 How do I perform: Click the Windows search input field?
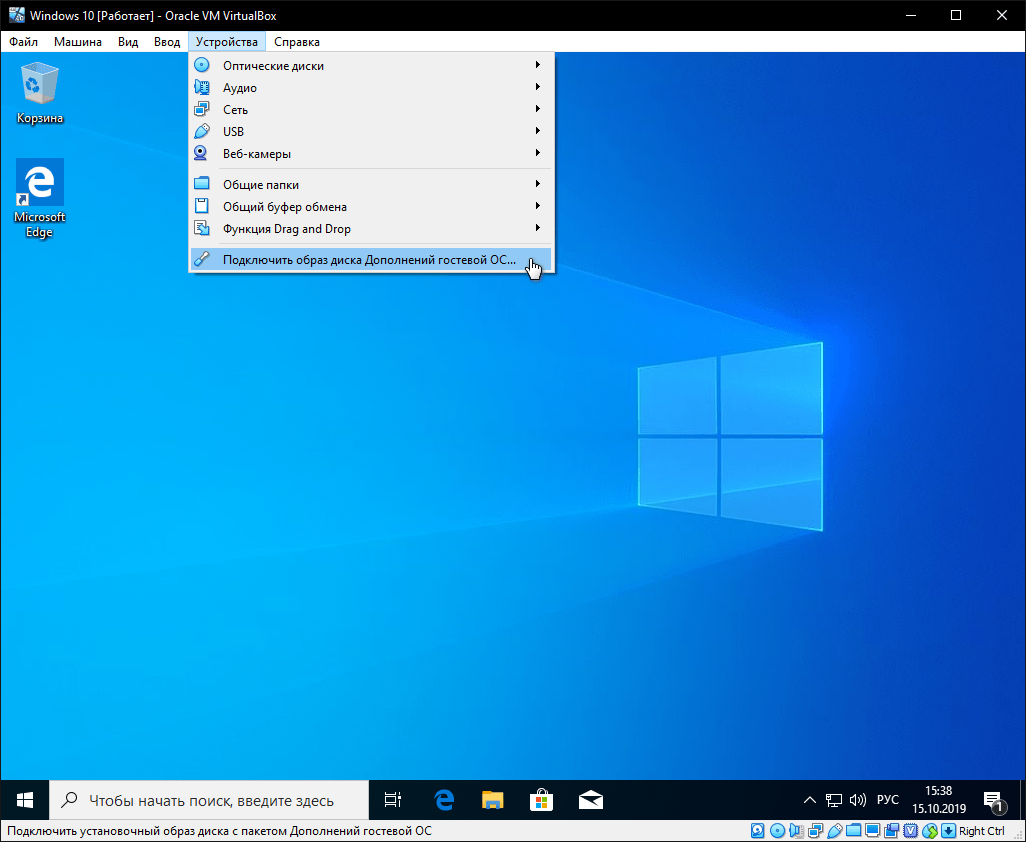pos(210,800)
